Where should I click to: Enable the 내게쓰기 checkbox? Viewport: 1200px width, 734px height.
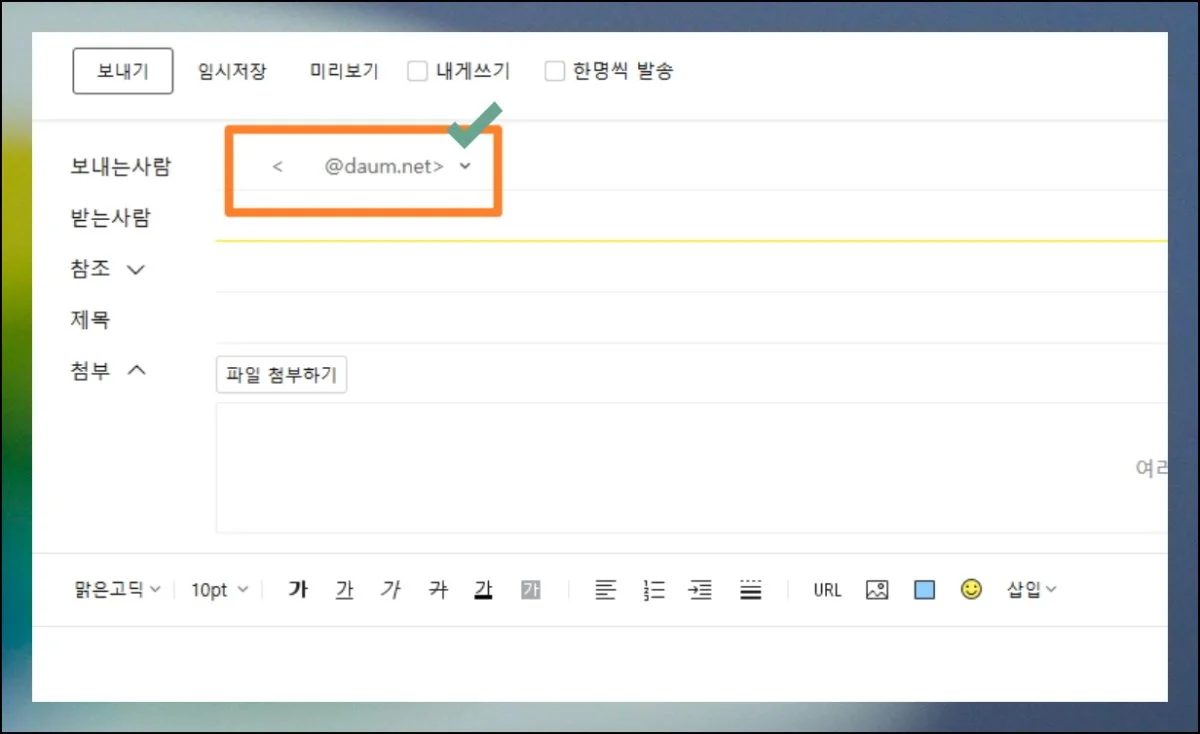click(x=417, y=71)
